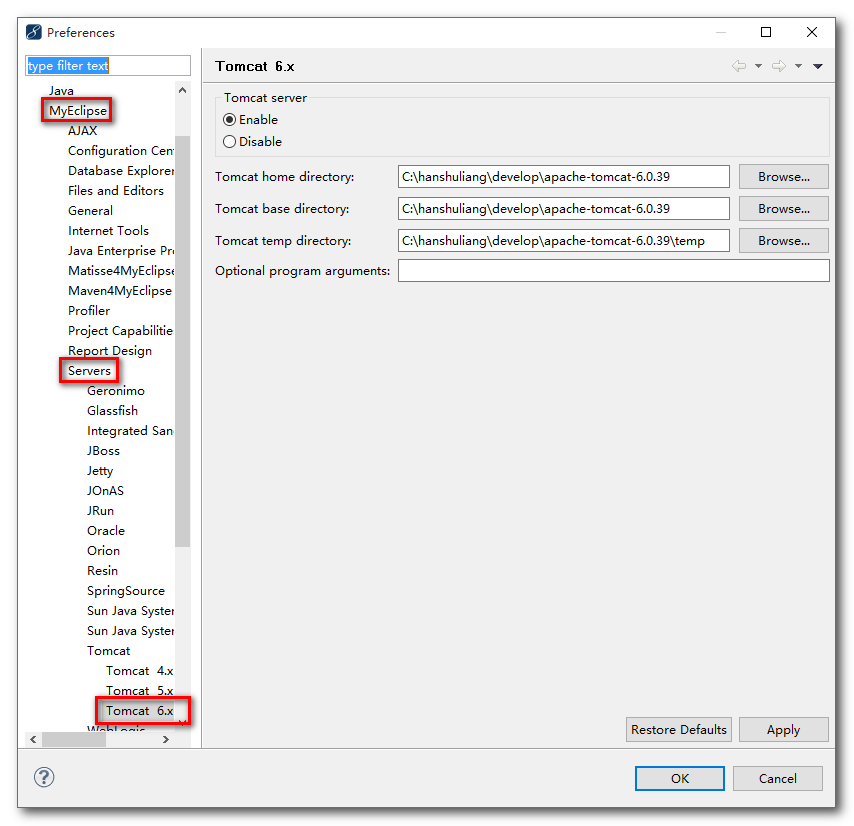
Task: Click the Tomcat base directory field
Action: [564, 209]
